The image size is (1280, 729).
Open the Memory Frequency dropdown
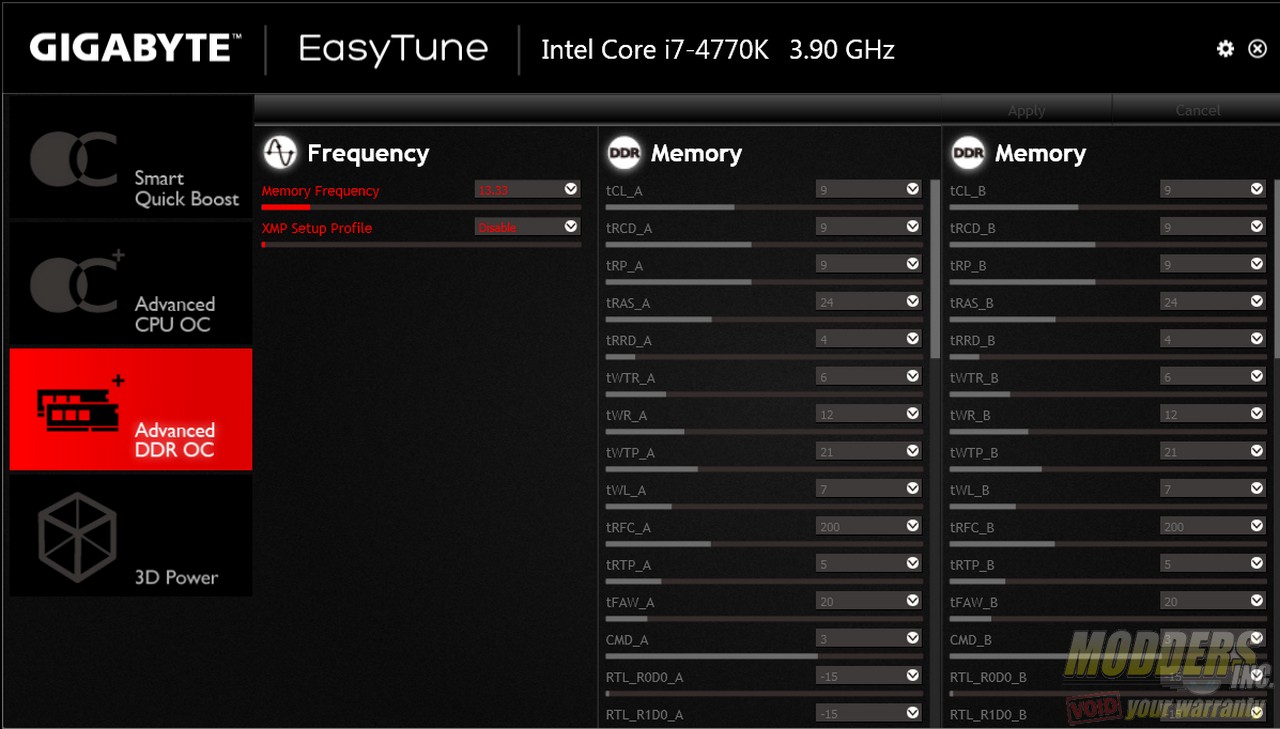527,189
